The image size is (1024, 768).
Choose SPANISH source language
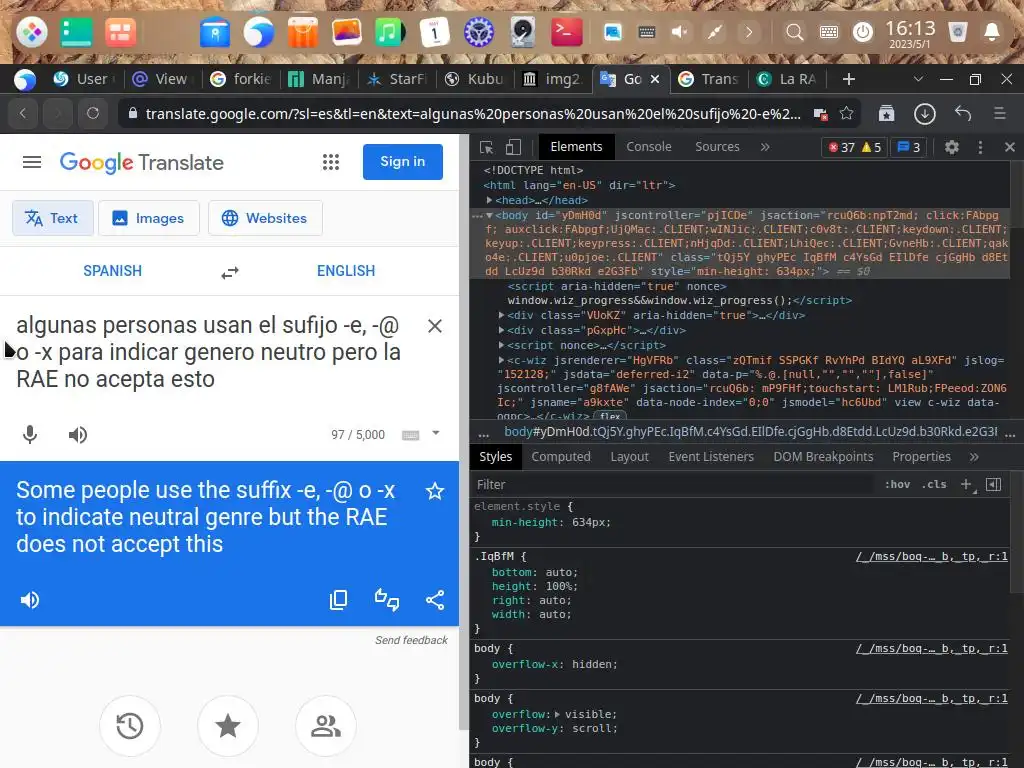tap(112, 271)
